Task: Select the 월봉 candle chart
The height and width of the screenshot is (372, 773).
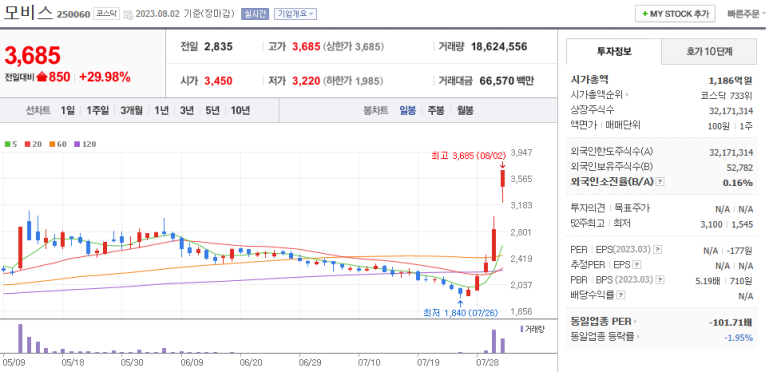Action: [x=465, y=110]
